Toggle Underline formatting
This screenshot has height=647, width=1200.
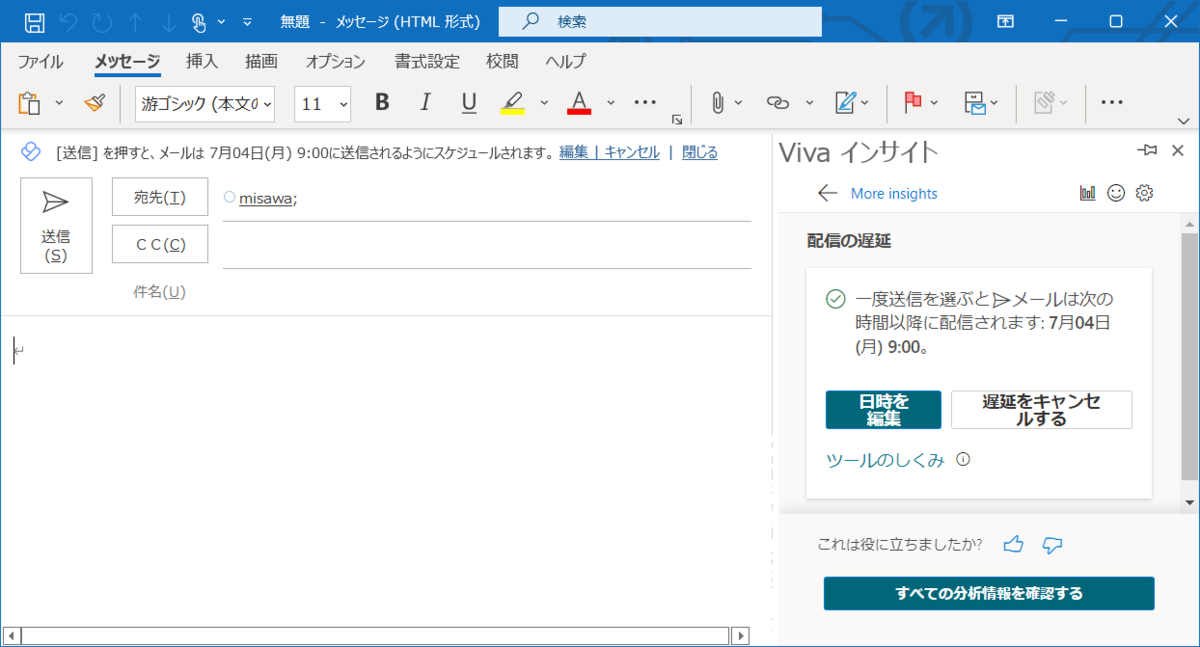point(469,102)
